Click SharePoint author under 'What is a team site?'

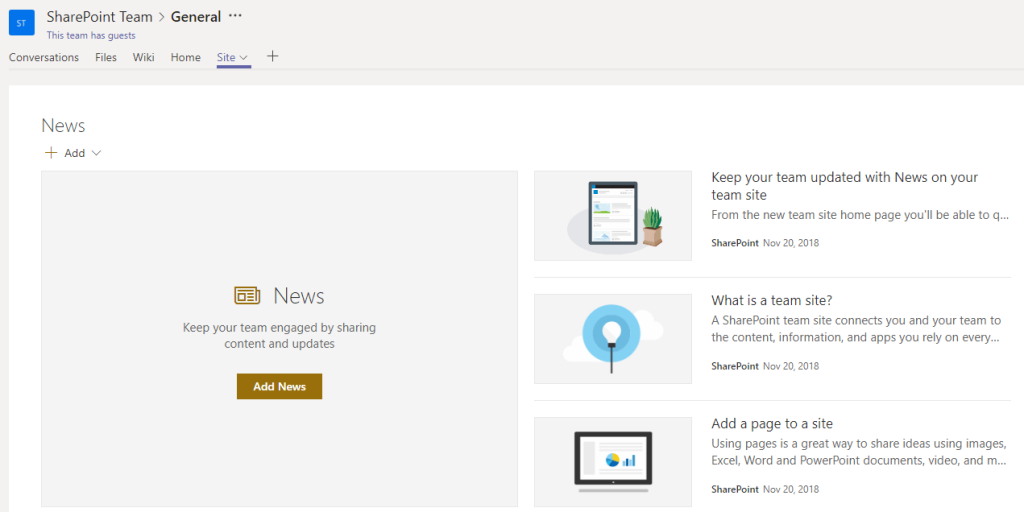pyautogui.click(x=735, y=366)
